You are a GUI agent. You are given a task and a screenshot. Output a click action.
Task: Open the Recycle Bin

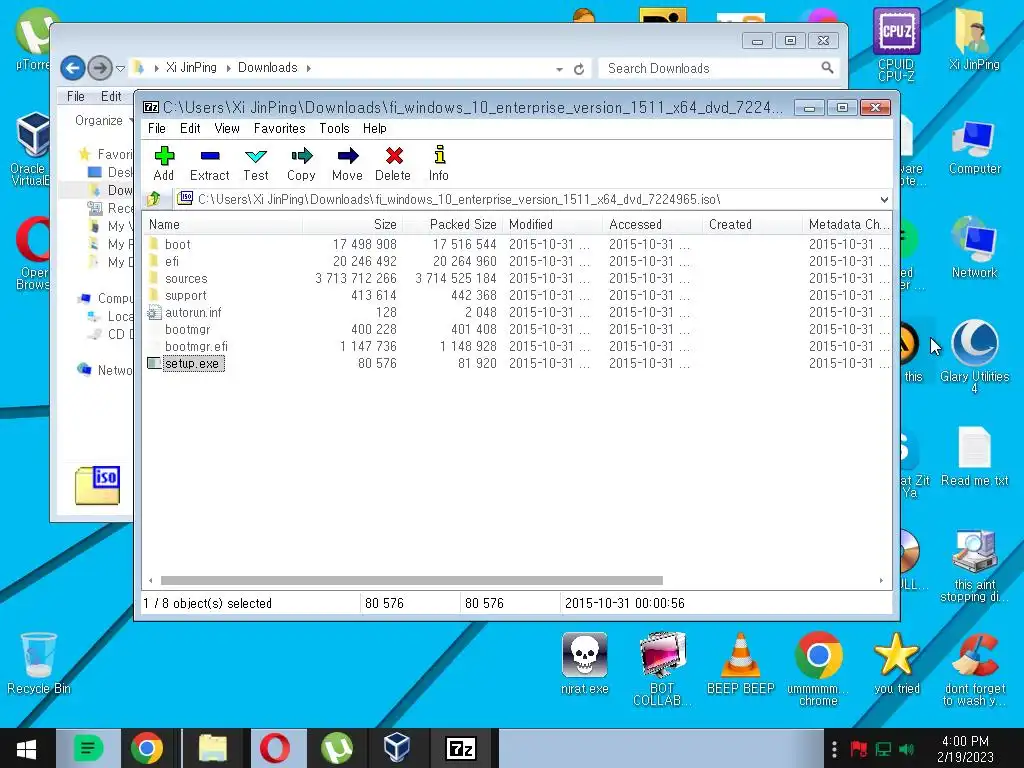pos(39,664)
